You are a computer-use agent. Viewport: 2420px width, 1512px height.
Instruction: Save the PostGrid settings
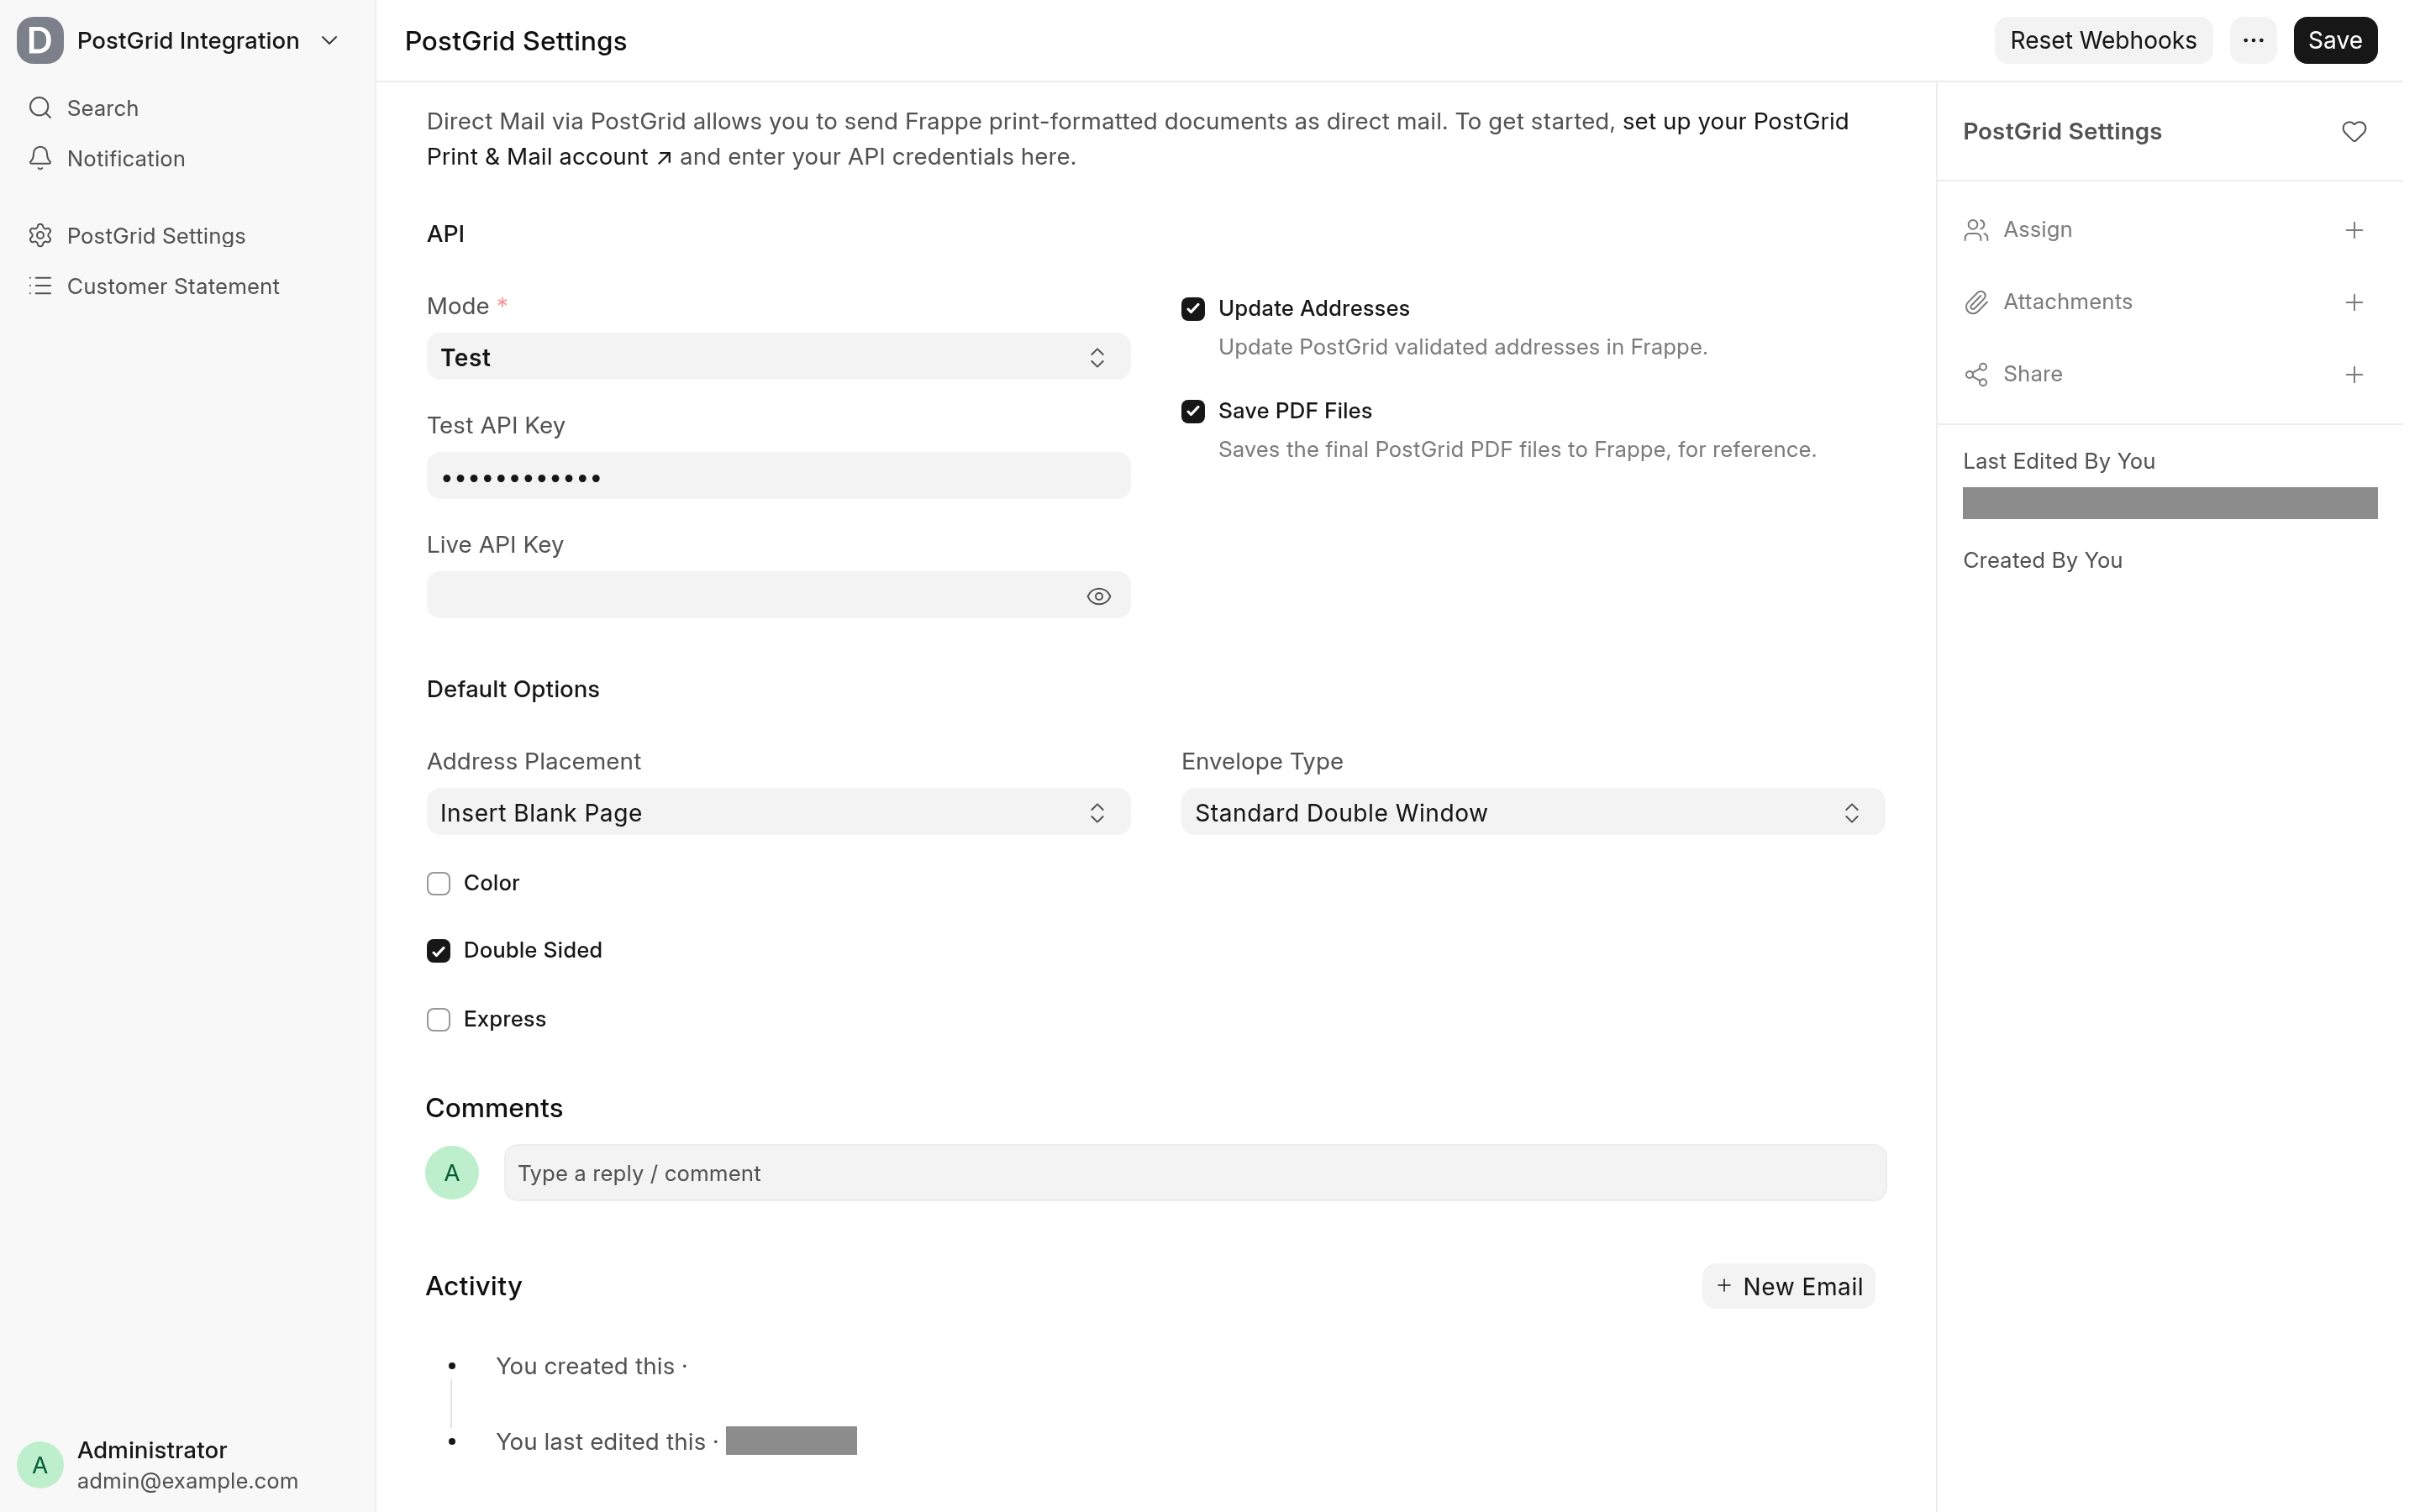2334,40
